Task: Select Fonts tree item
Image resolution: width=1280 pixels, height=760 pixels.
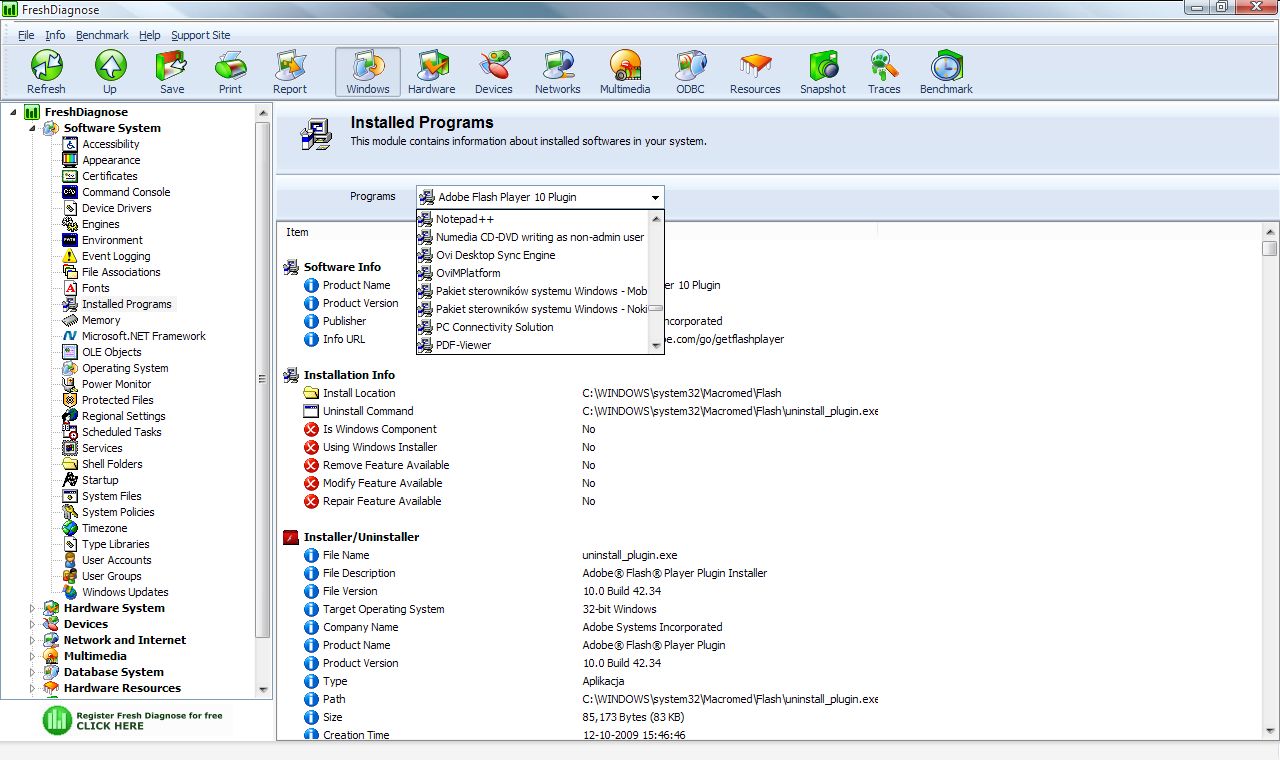Action: click(96, 288)
